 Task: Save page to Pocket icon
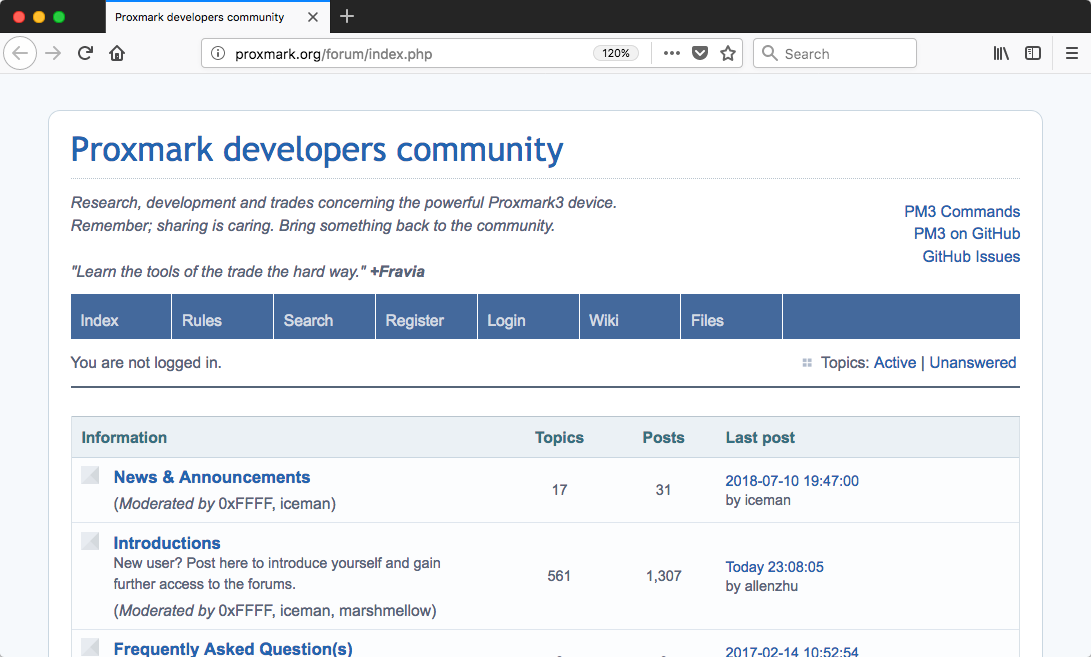pos(700,54)
